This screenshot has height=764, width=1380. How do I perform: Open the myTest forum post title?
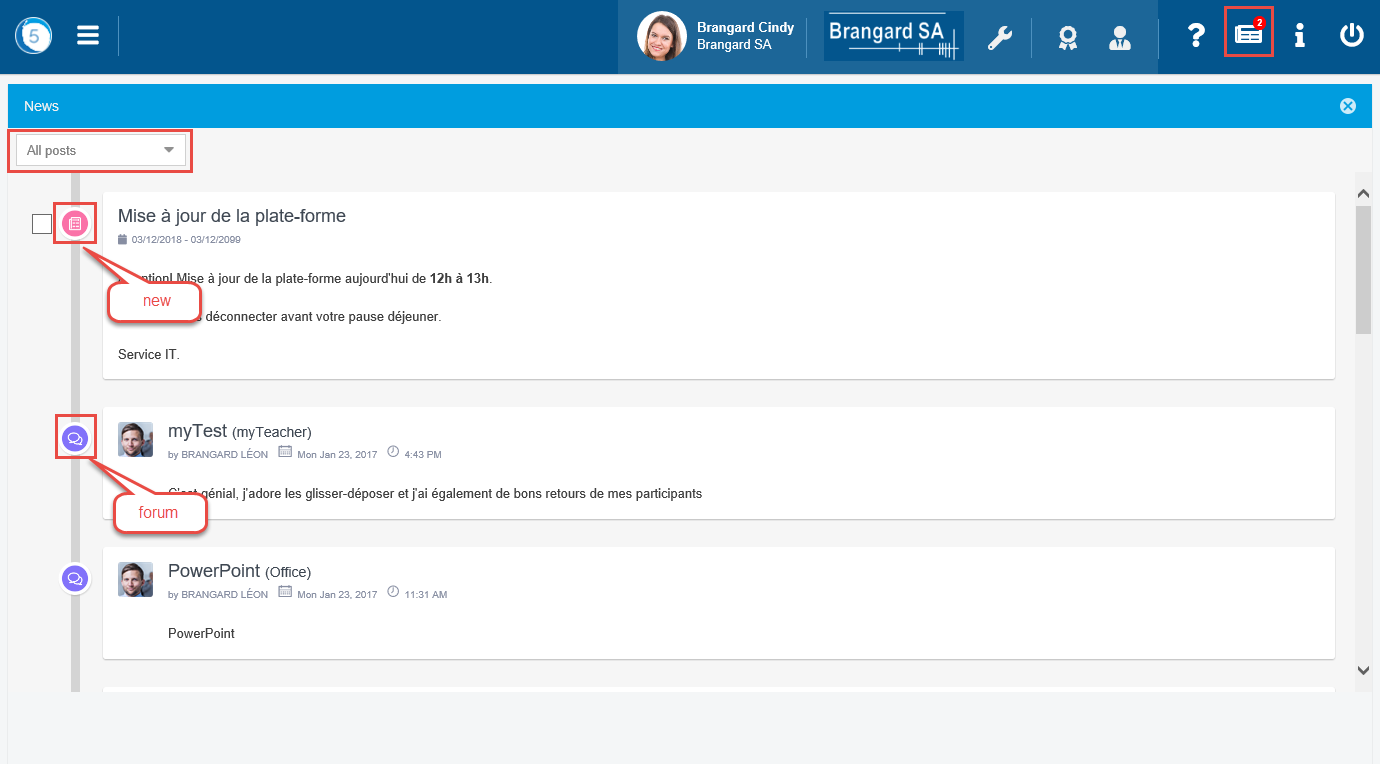coord(198,431)
